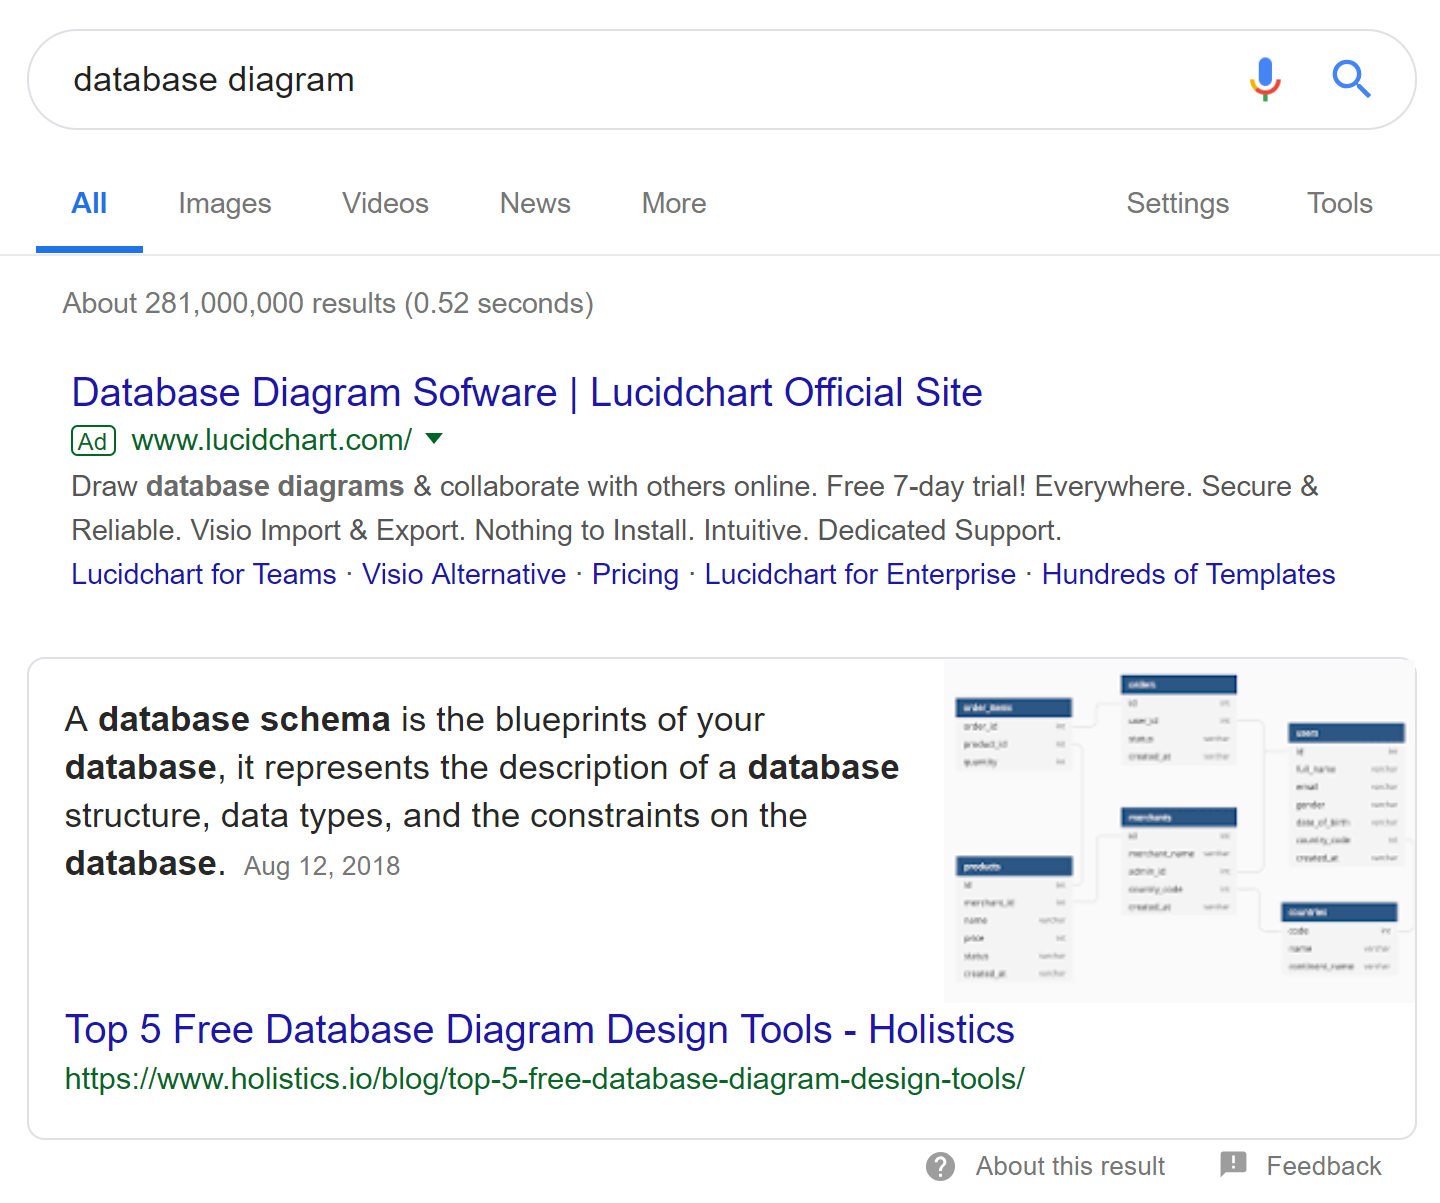
Task: Visit the Visio Alternative sitelink
Action: coord(464,575)
